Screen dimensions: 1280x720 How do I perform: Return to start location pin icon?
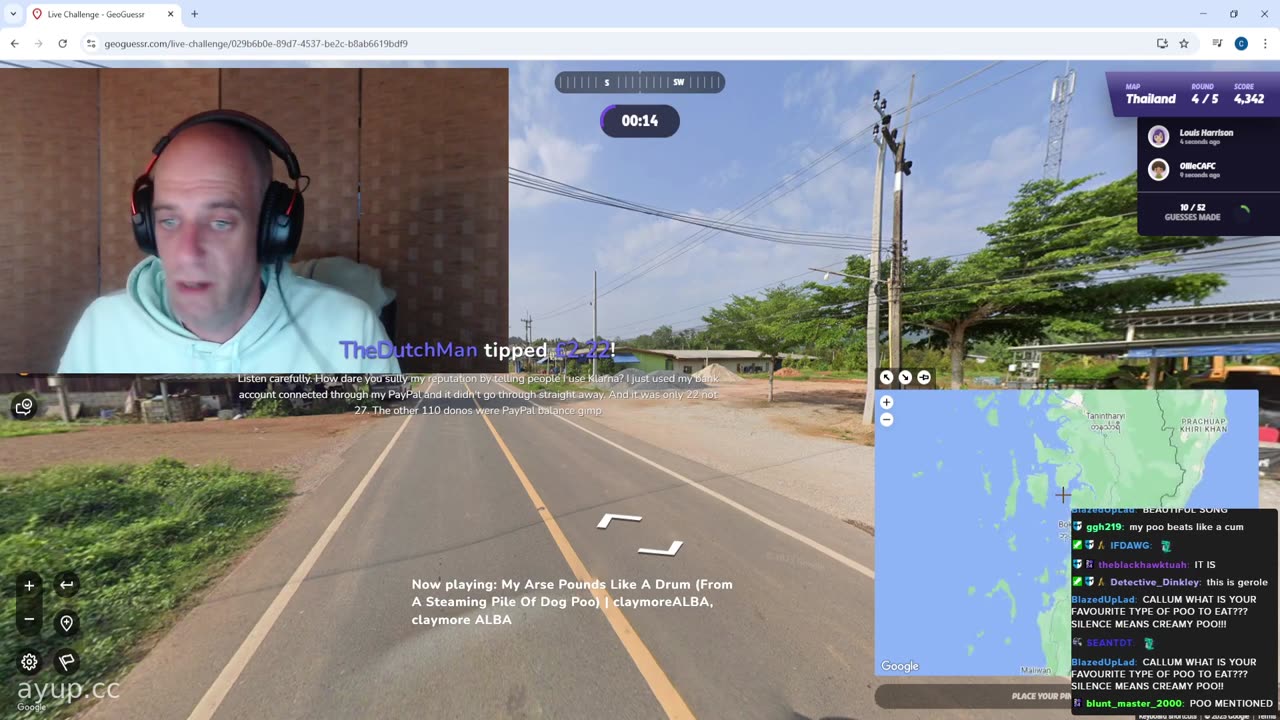point(66,623)
